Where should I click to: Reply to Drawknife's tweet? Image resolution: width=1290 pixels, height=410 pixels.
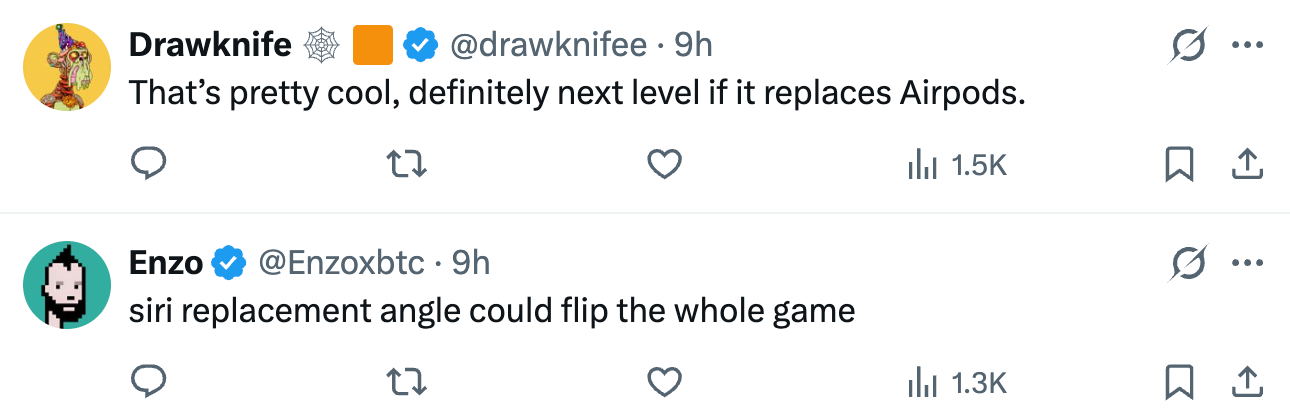pos(149,164)
